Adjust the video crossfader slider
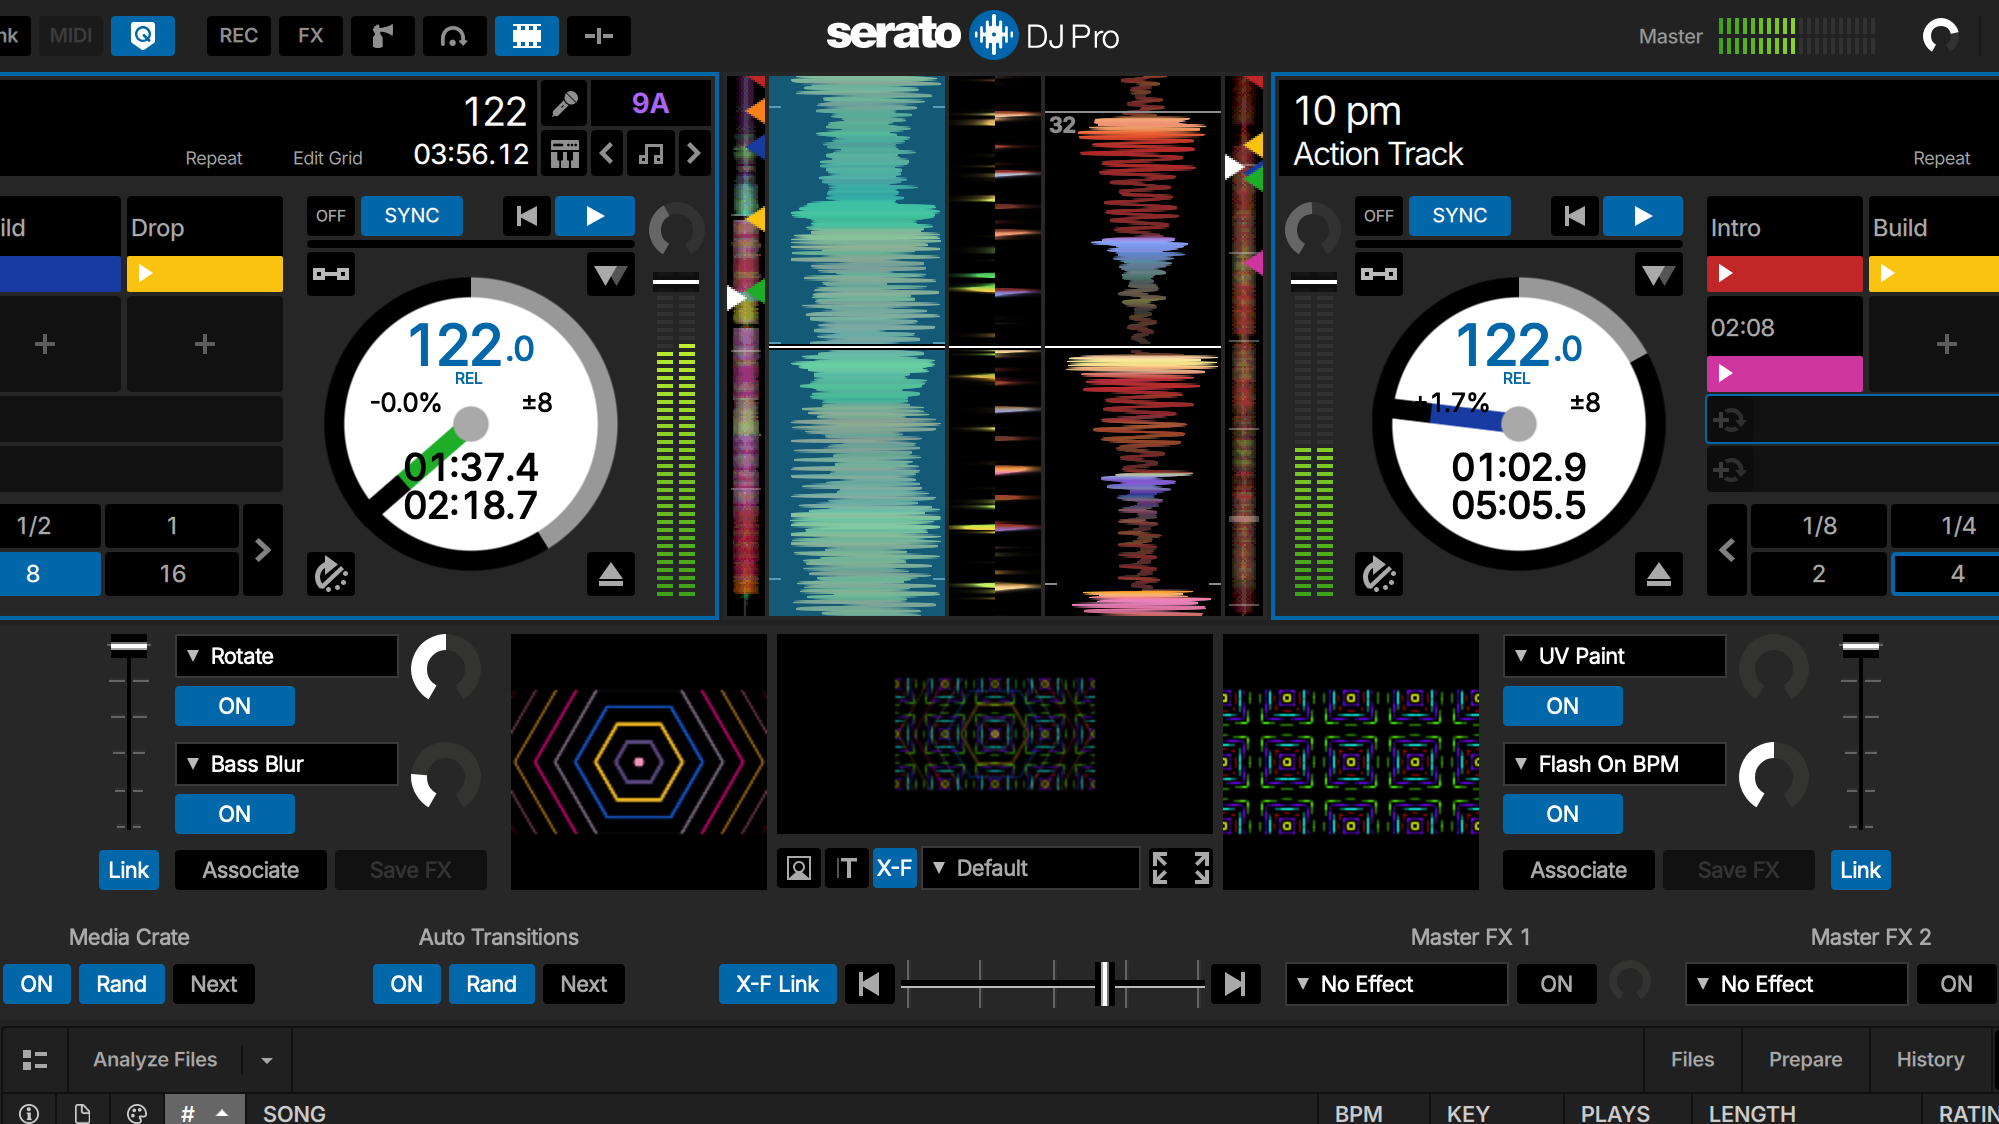 point(1105,984)
